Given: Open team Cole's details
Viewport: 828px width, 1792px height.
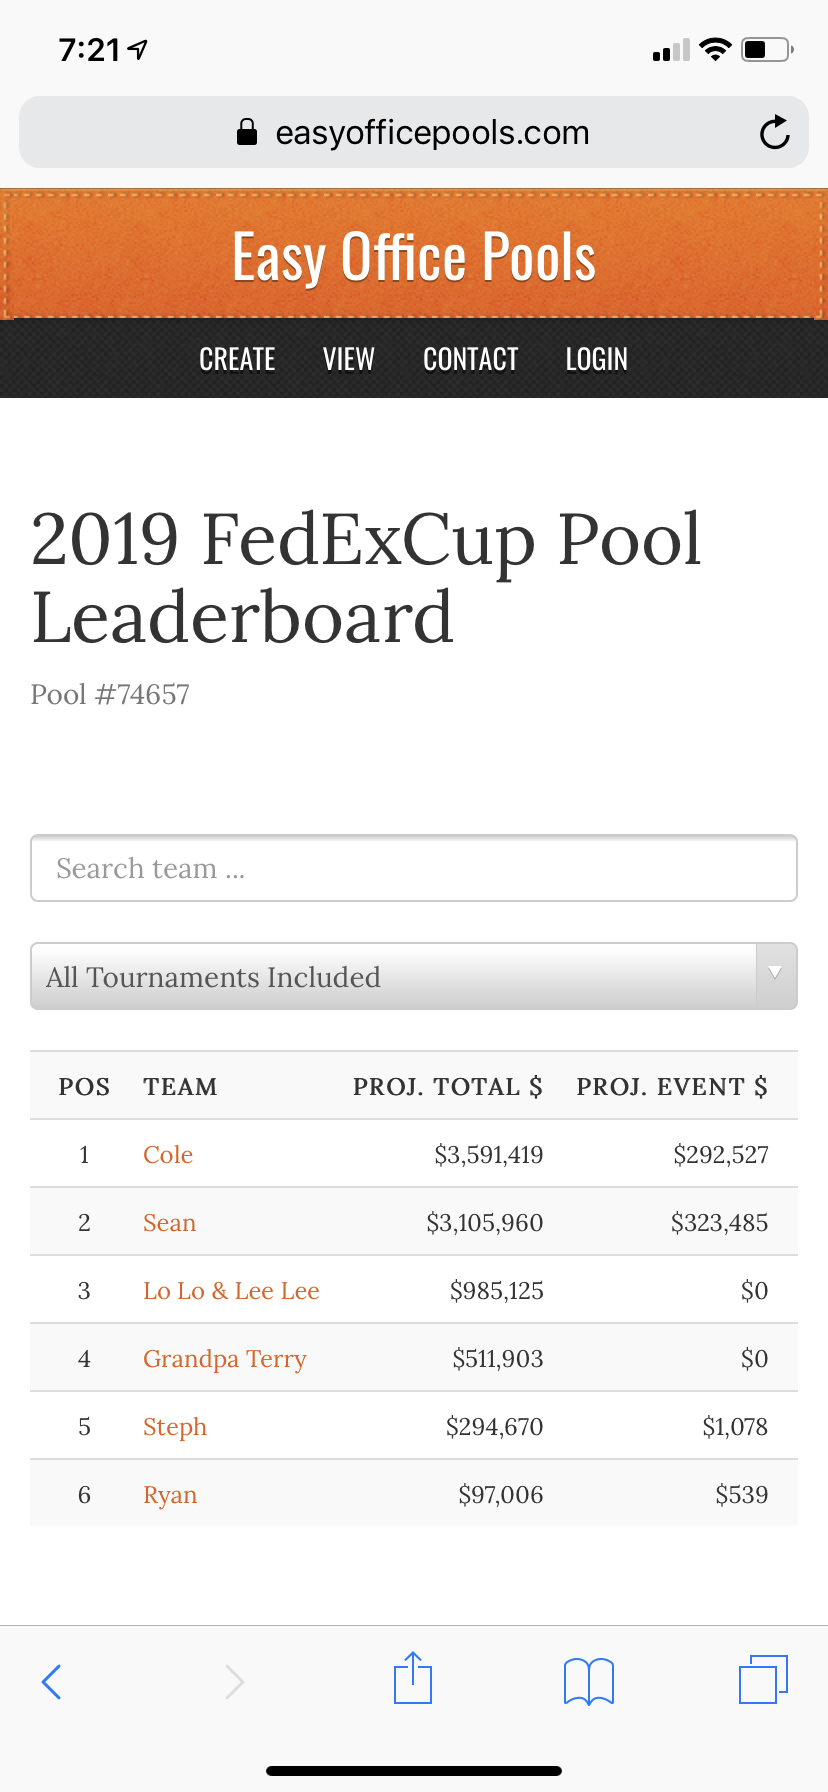Looking at the screenshot, I should [167, 1155].
